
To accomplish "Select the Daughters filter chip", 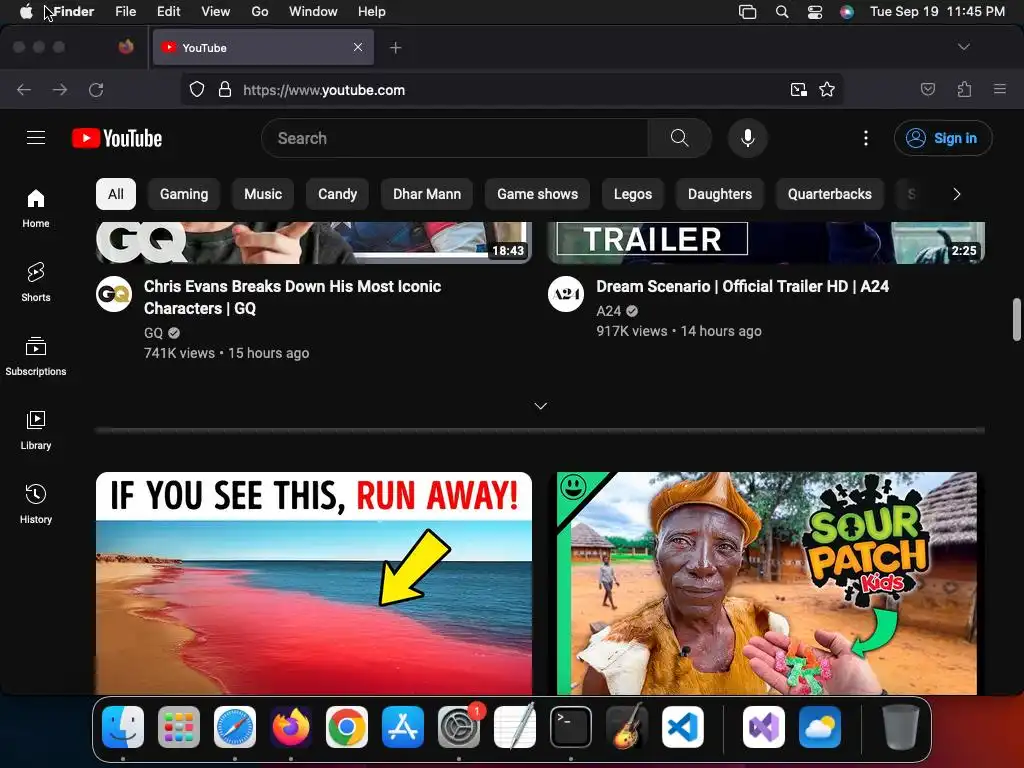I will (720, 194).
